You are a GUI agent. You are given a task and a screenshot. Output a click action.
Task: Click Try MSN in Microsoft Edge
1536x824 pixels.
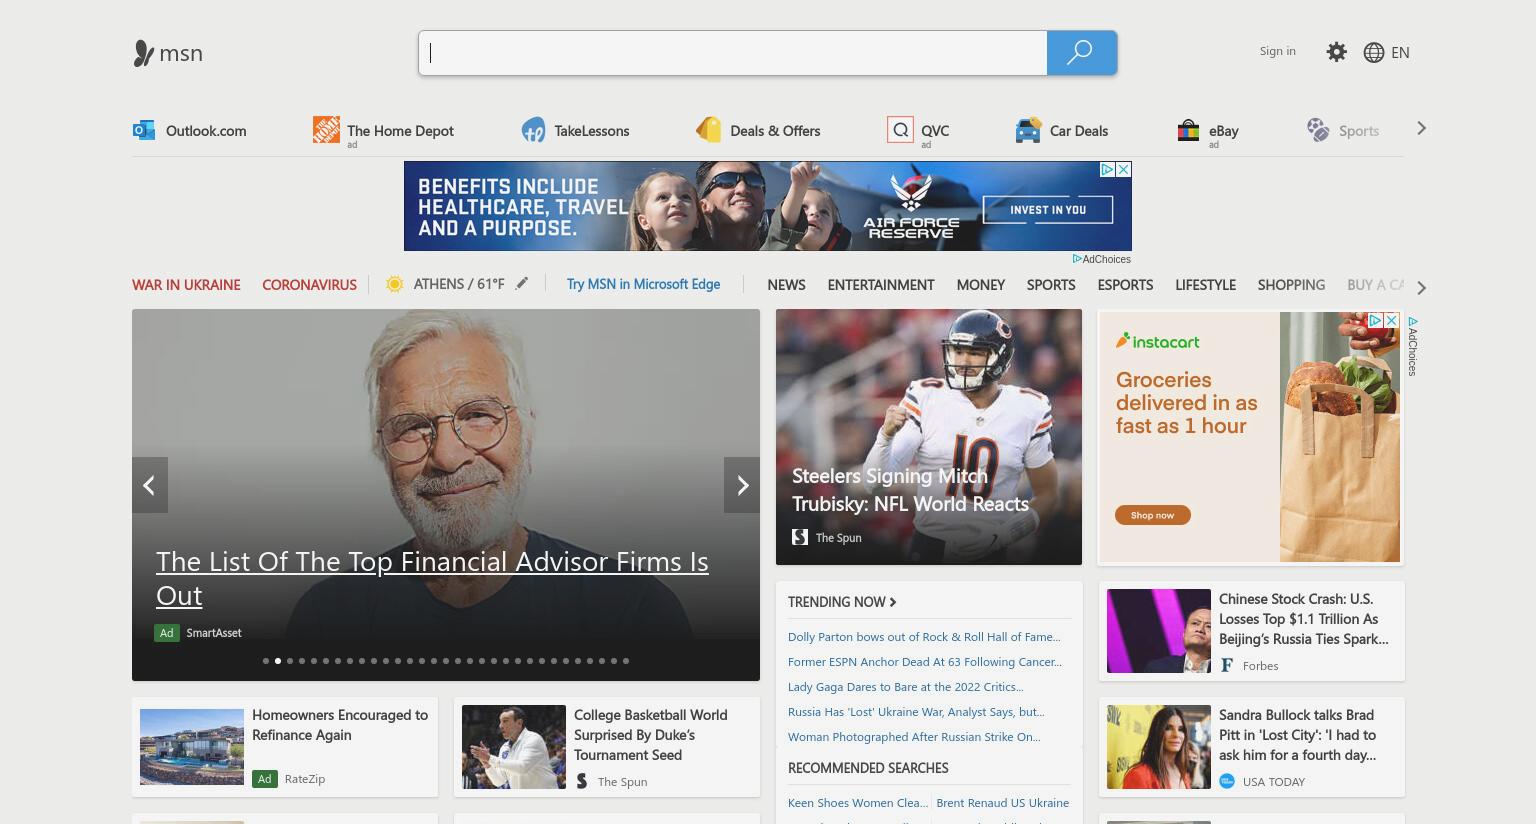pyautogui.click(x=643, y=284)
